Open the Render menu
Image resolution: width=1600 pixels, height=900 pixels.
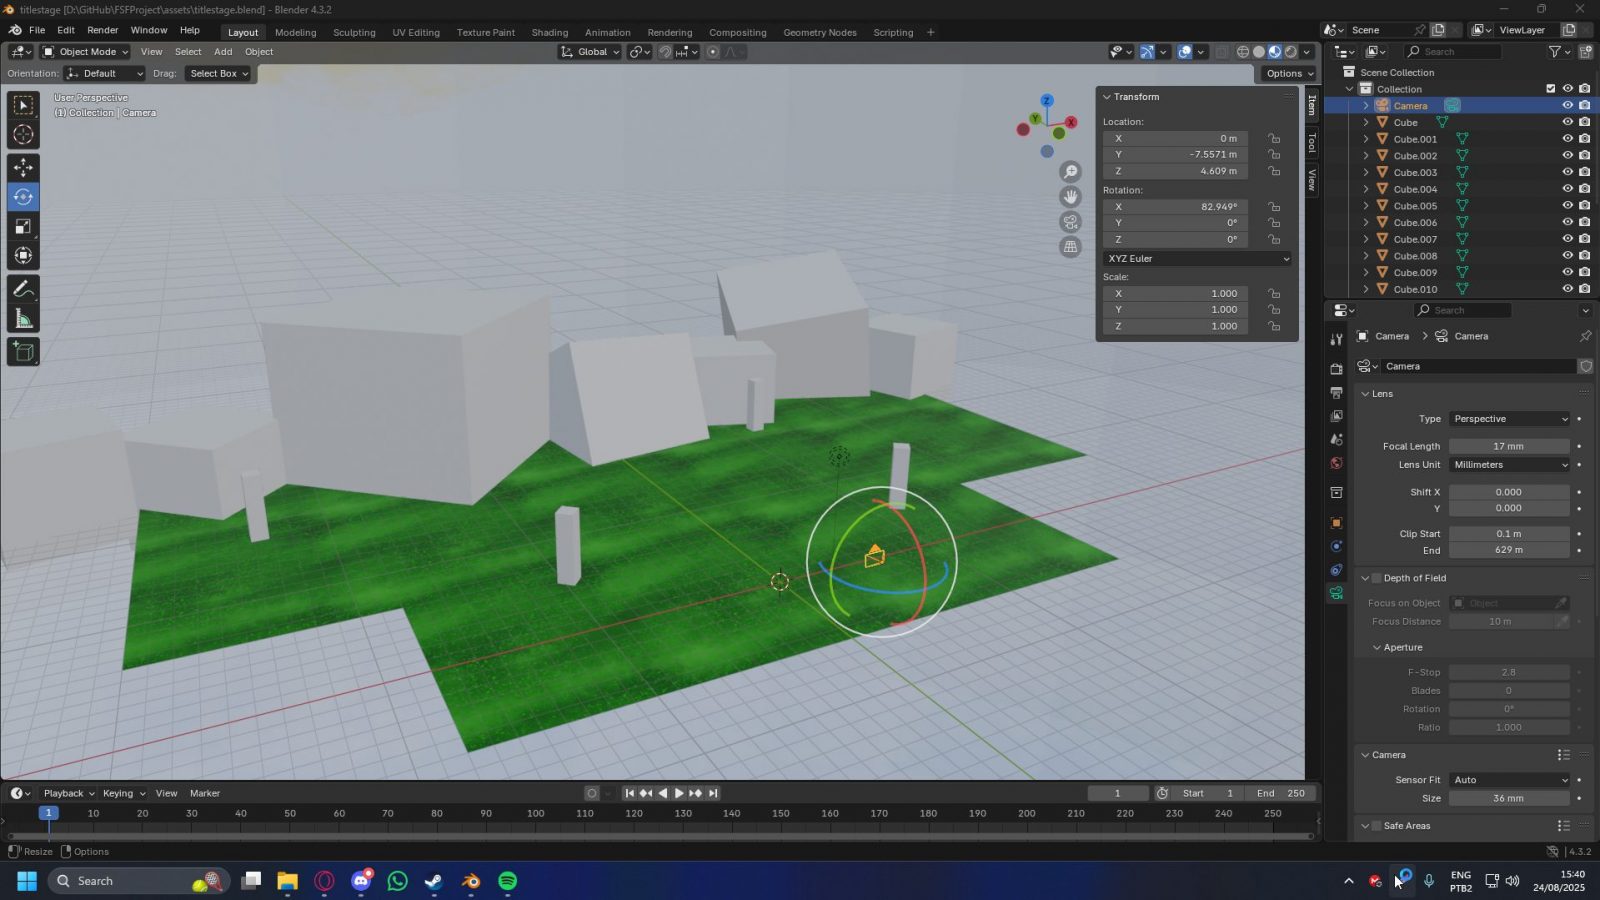tap(102, 30)
